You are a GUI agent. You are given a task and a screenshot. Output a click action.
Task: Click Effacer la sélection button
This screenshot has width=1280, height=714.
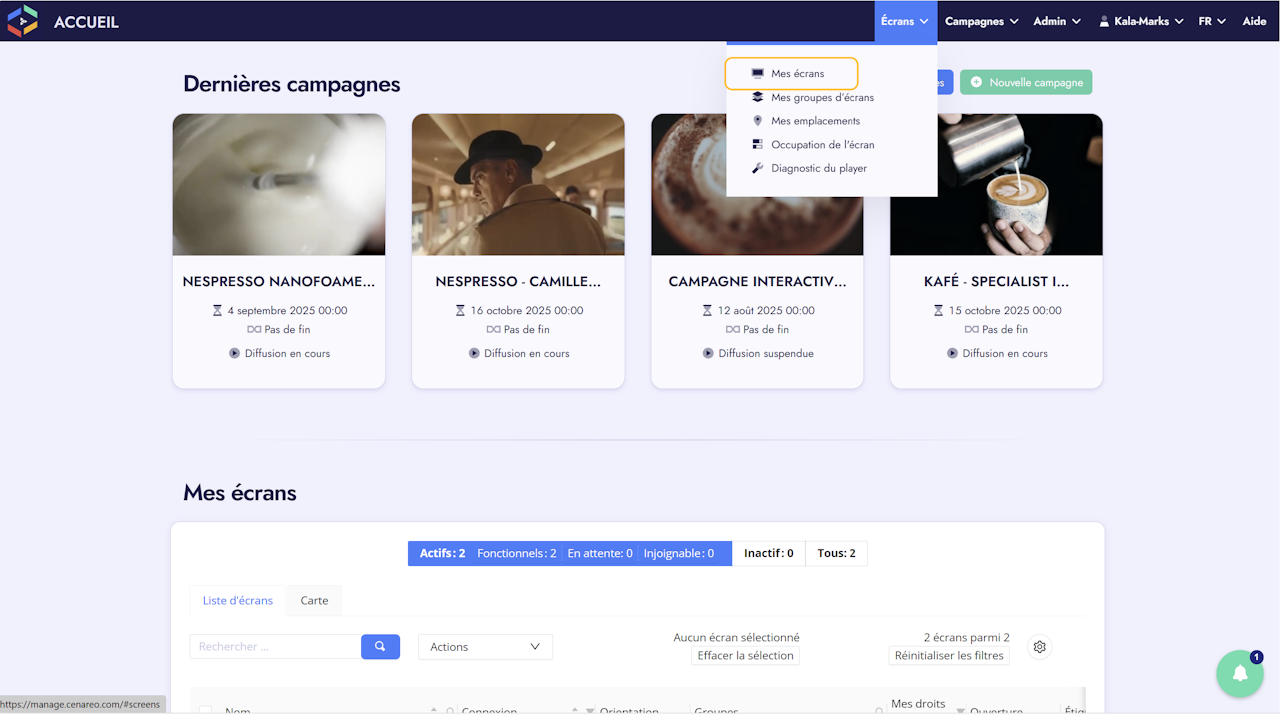[745, 656]
